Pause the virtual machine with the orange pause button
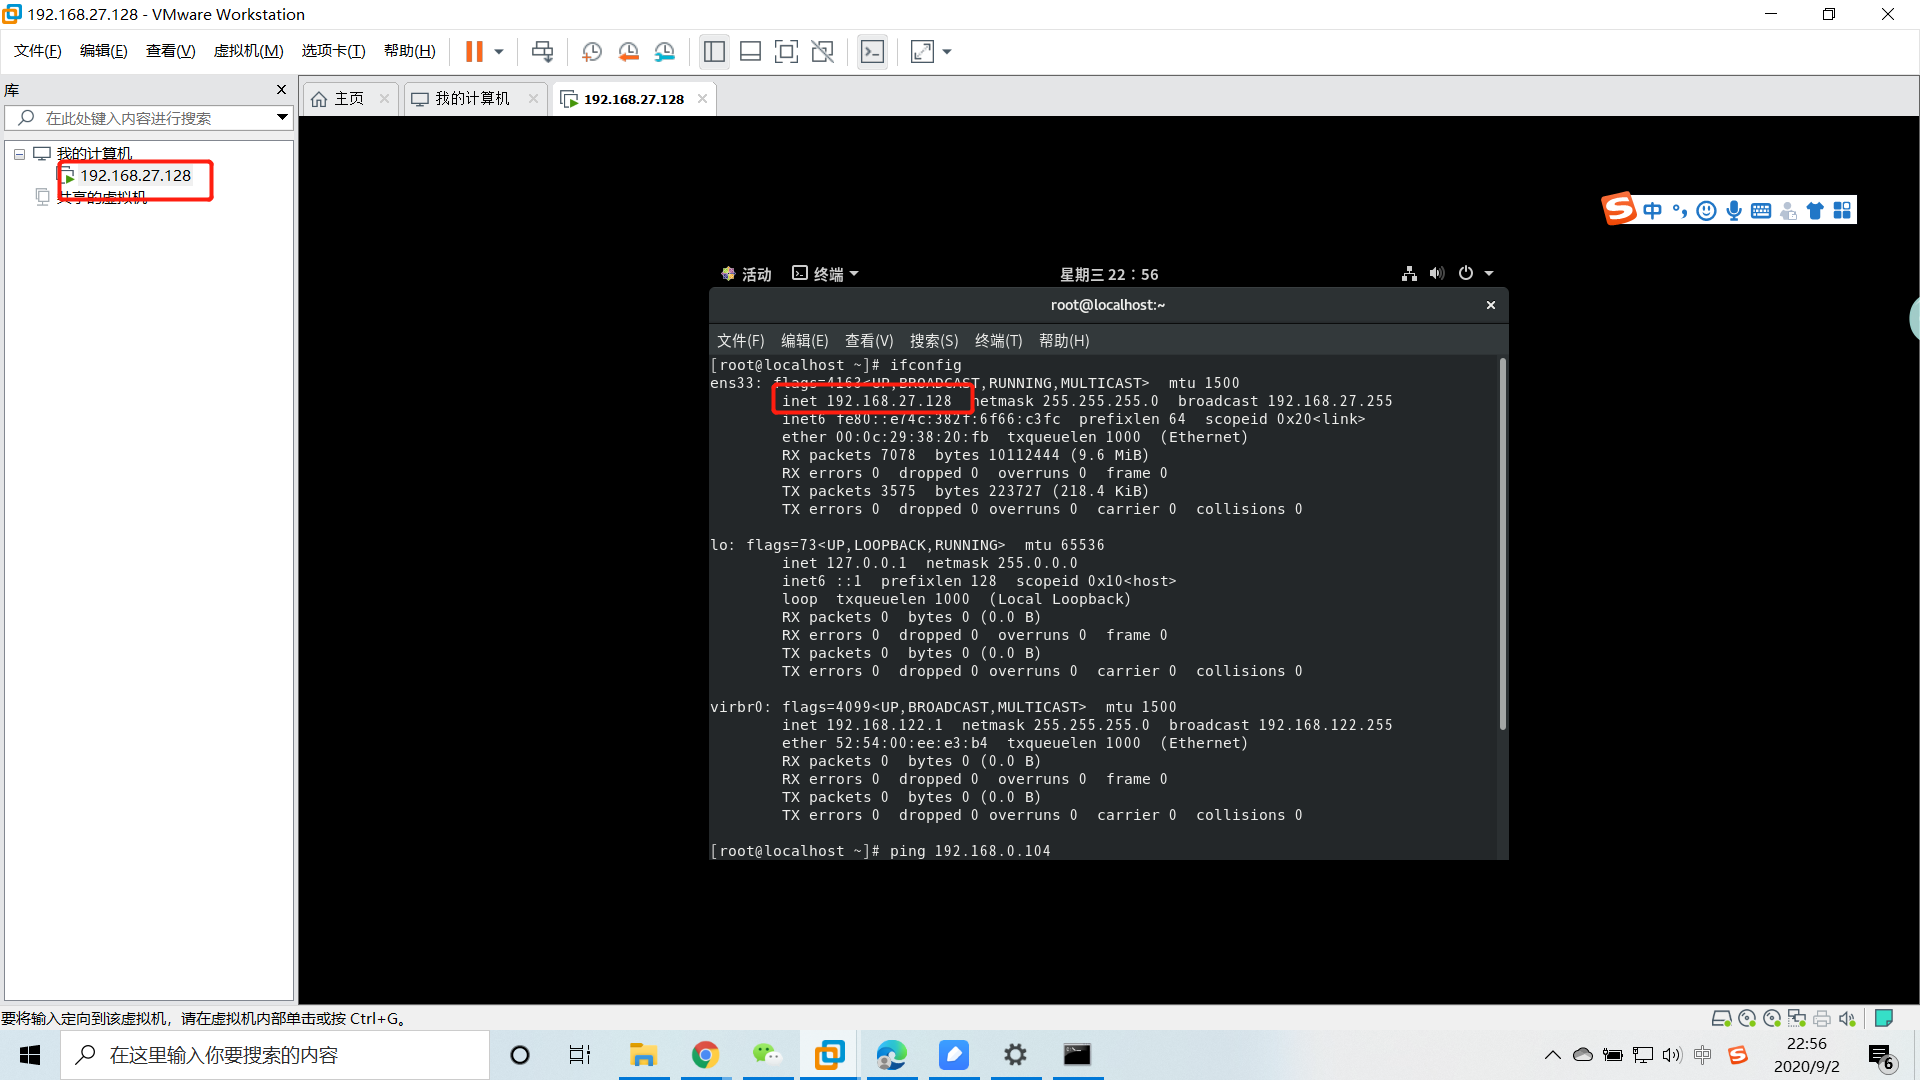 tap(474, 51)
